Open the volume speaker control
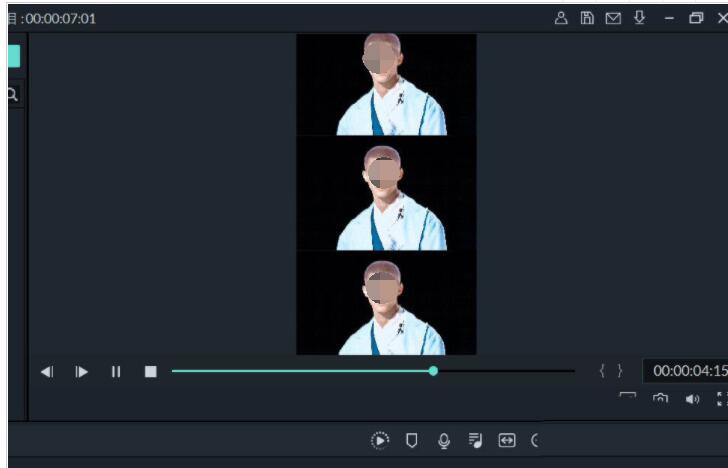The width and height of the screenshot is (728, 468). [x=692, y=399]
